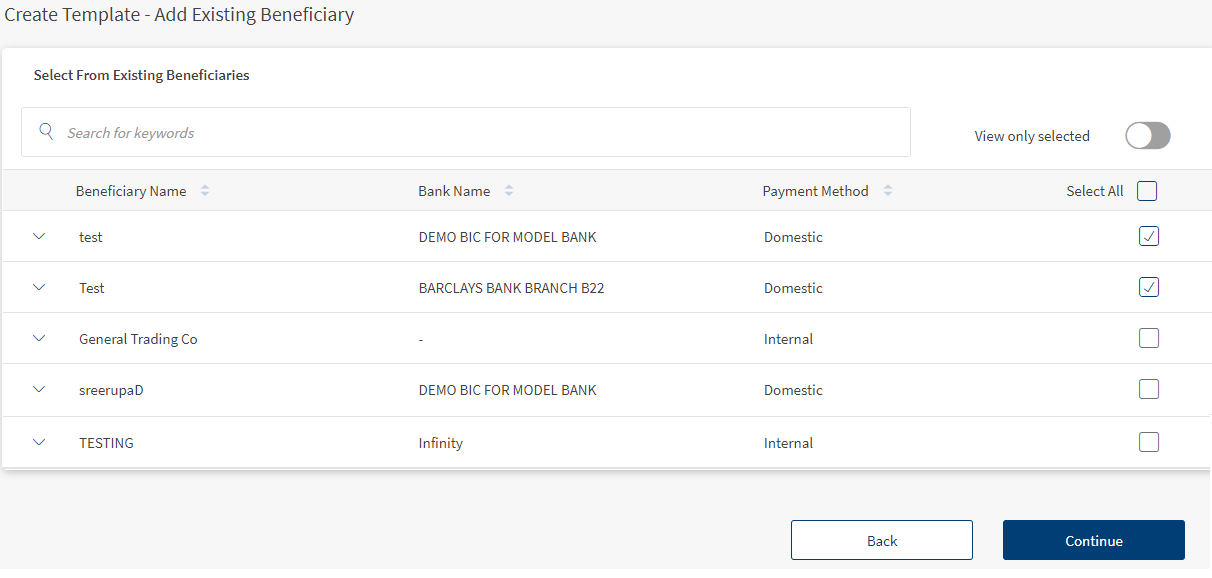Click the search magnifier icon
The height and width of the screenshot is (578, 1212).
46,132
